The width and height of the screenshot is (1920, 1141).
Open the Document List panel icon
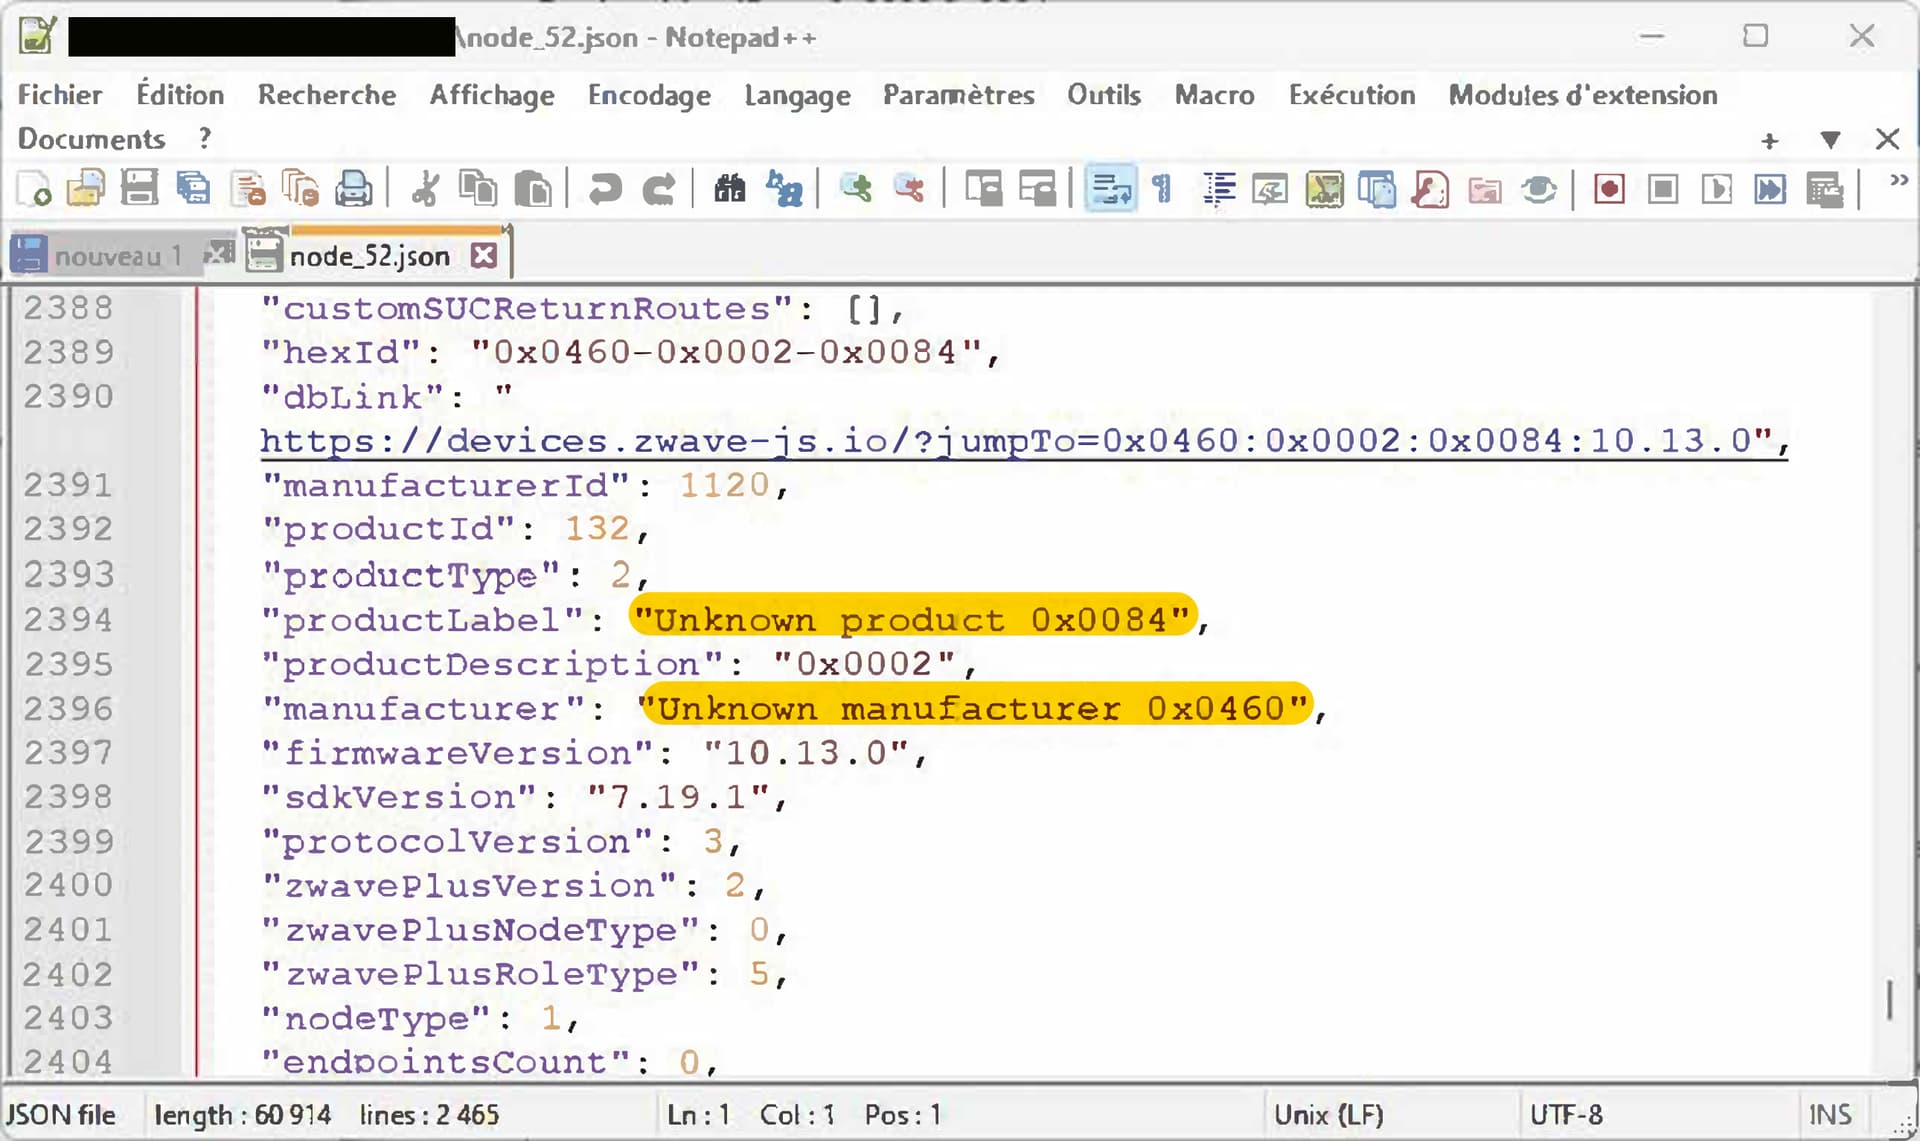pyautogui.click(x=1377, y=188)
